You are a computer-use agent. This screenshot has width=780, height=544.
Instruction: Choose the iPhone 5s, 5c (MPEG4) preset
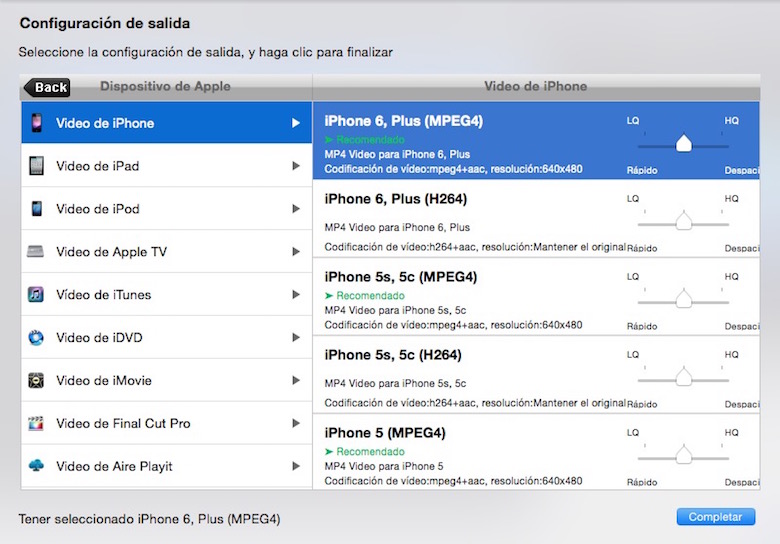[x=536, y=296]
